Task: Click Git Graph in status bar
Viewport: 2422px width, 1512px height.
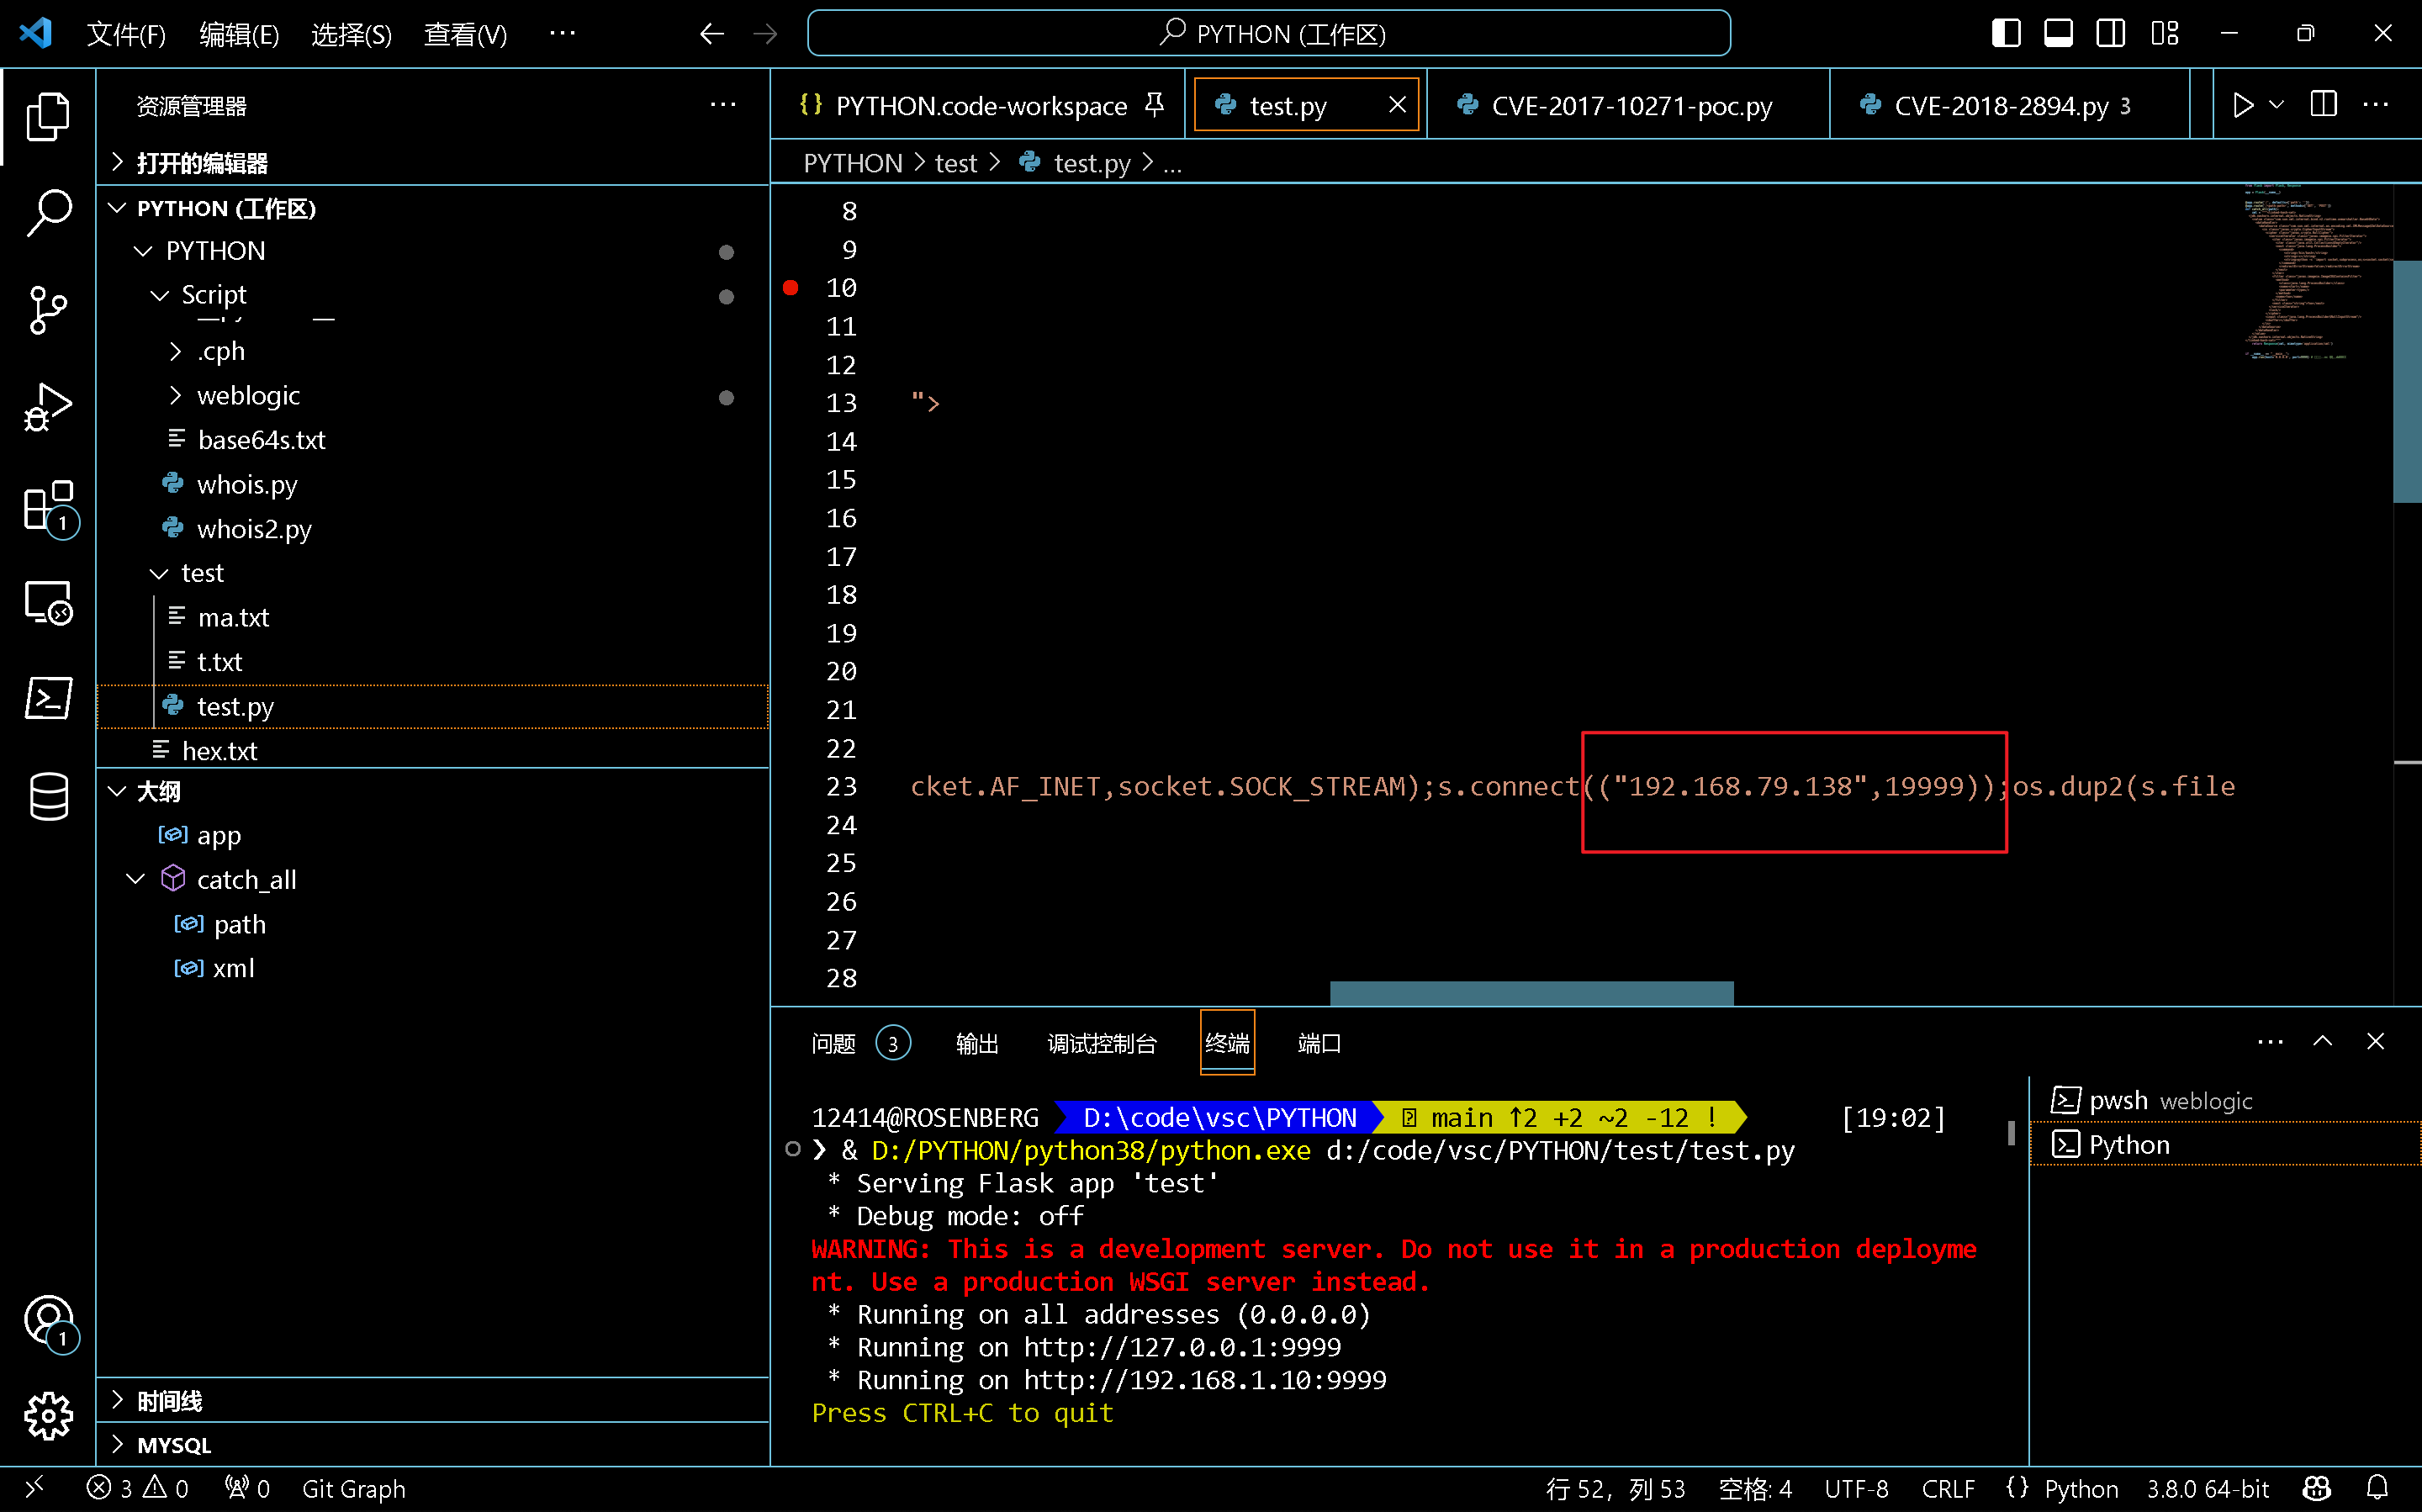Action: tap(354, 1488)
